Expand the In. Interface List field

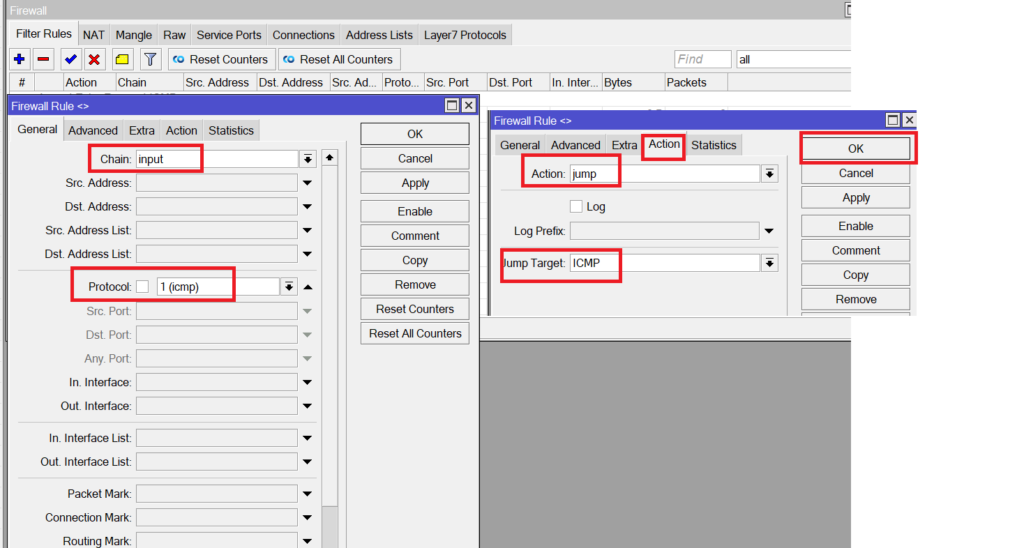click(307, 438)
